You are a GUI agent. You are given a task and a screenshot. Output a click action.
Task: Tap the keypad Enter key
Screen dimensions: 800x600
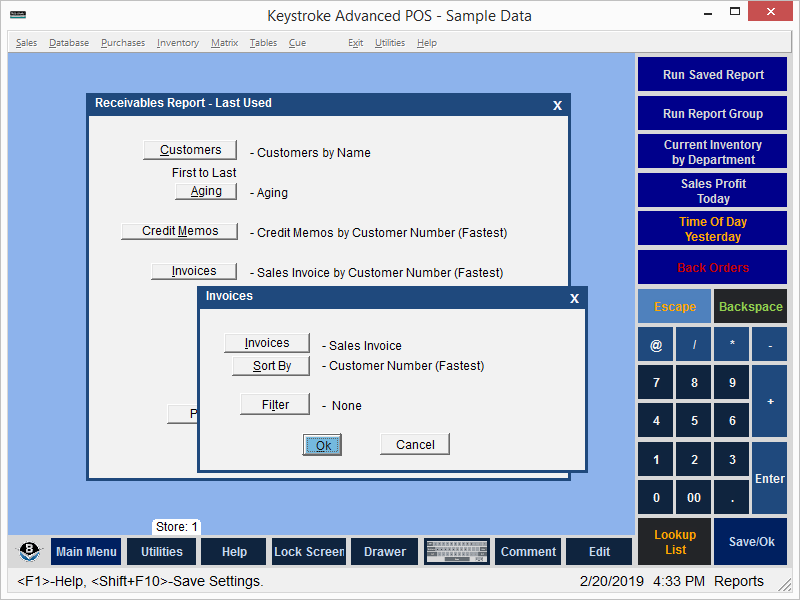770,478
